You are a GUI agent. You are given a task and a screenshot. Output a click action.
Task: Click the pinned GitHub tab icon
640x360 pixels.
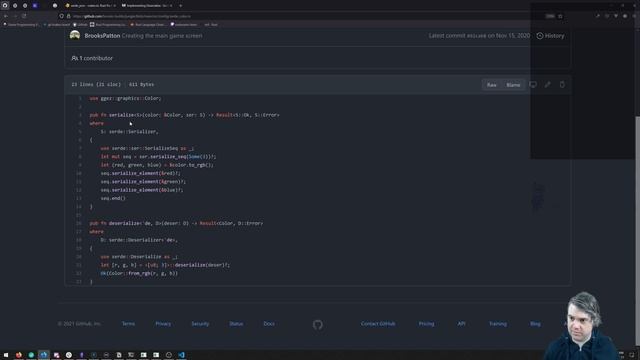pos(5,6)
